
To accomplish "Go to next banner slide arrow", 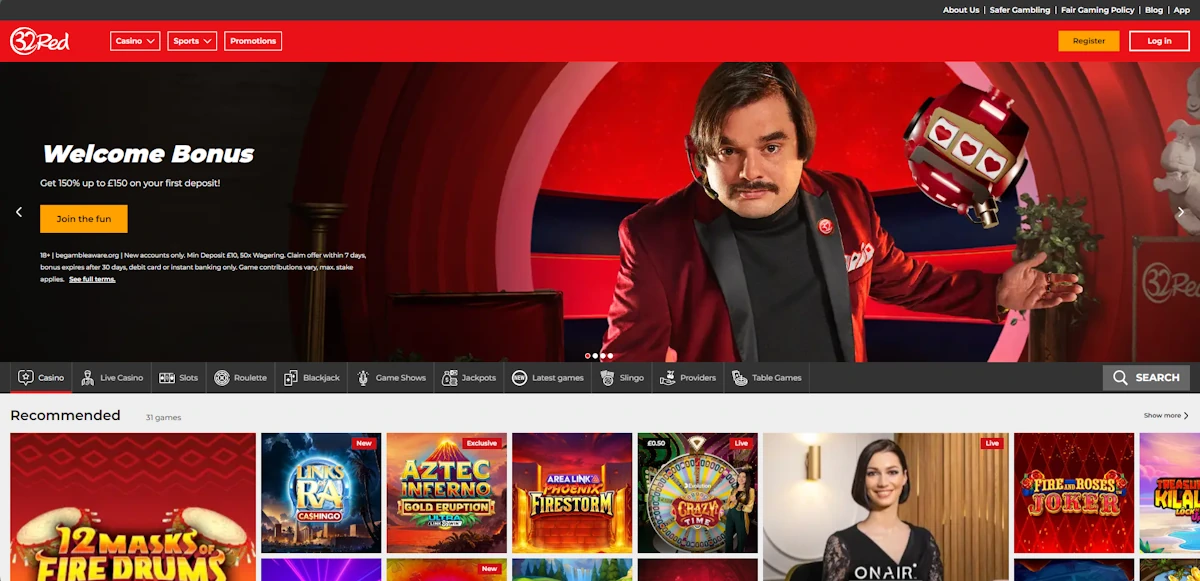I will point(1181,212).
